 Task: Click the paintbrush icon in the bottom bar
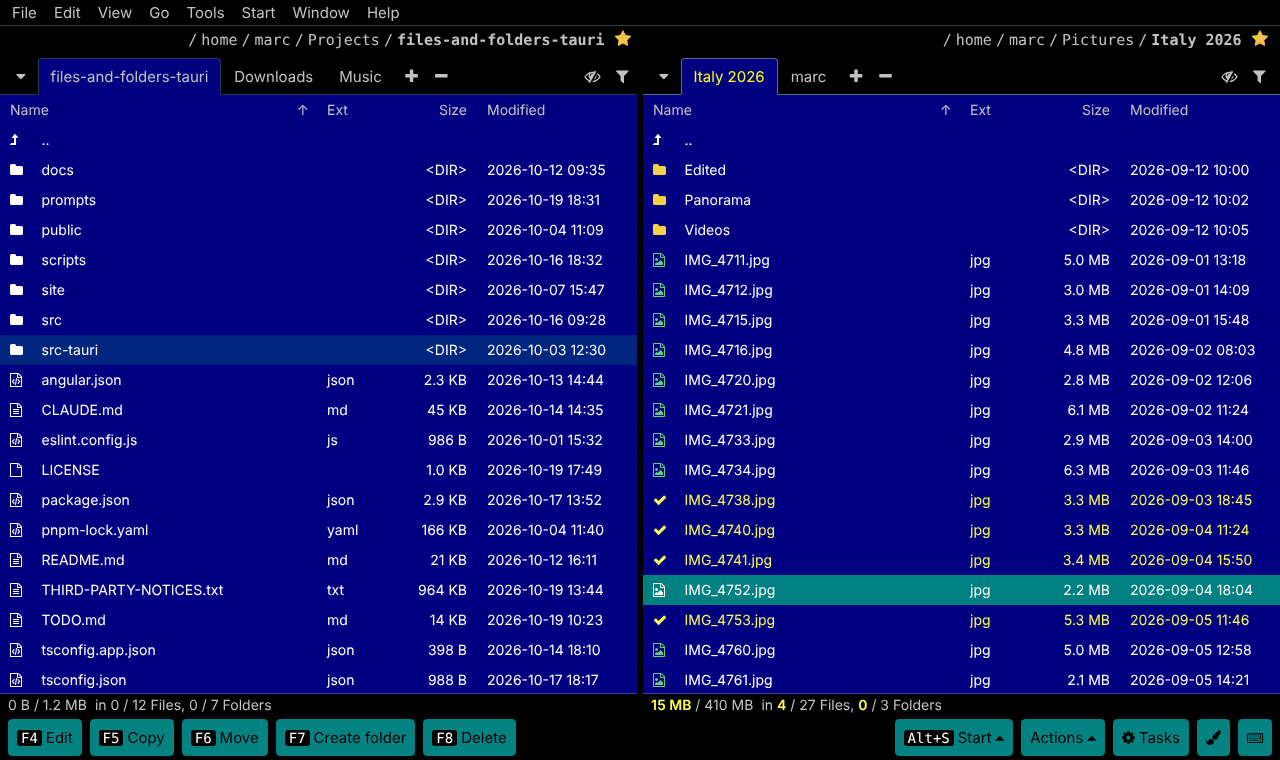(1213, 738)
